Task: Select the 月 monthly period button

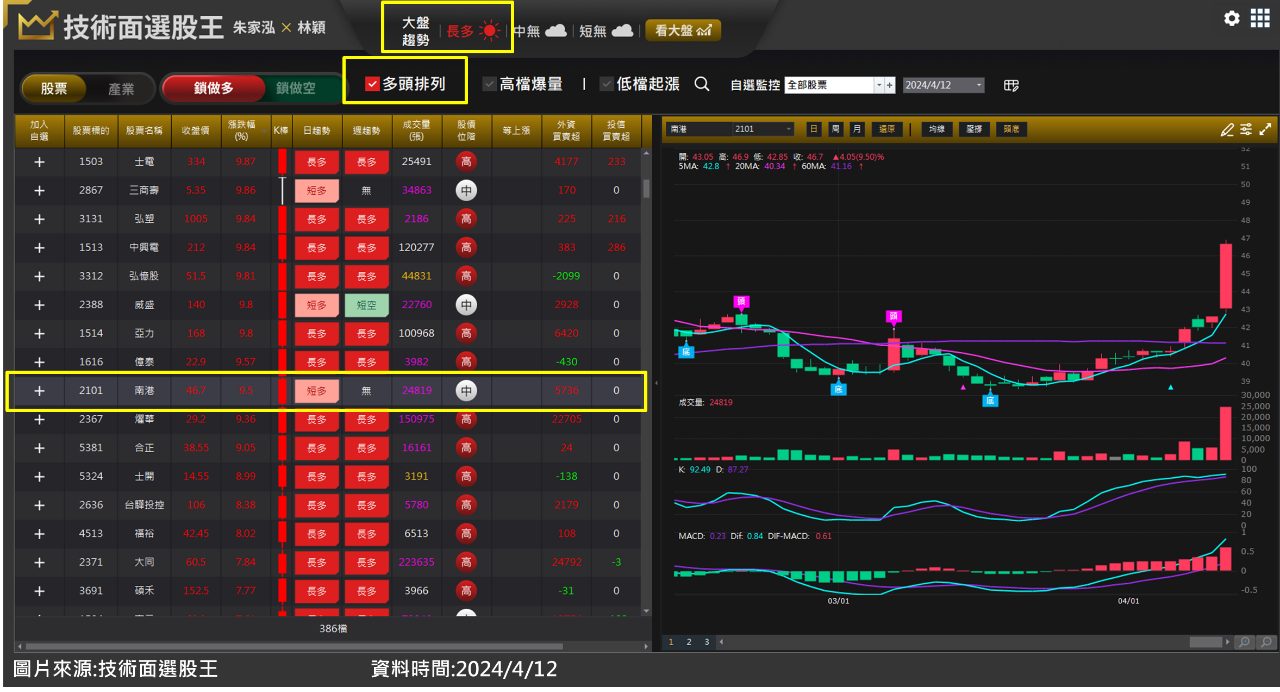Action: 857,129
